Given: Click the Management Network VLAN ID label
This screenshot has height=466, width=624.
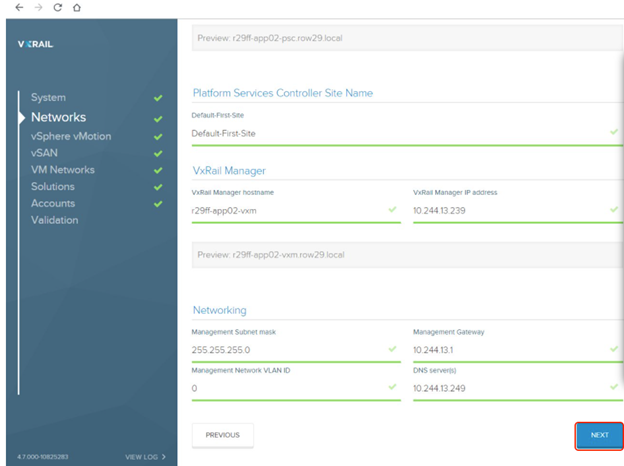Looking at the screenshot, I should click(241, 370).
